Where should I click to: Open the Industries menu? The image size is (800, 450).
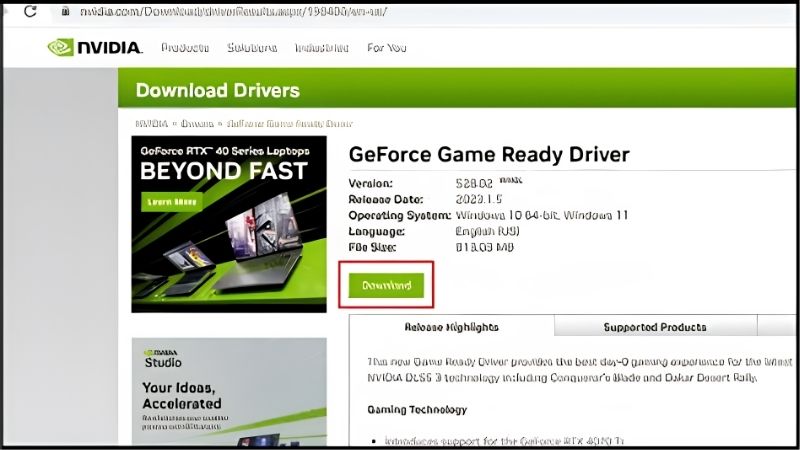[x=321, y=47]
